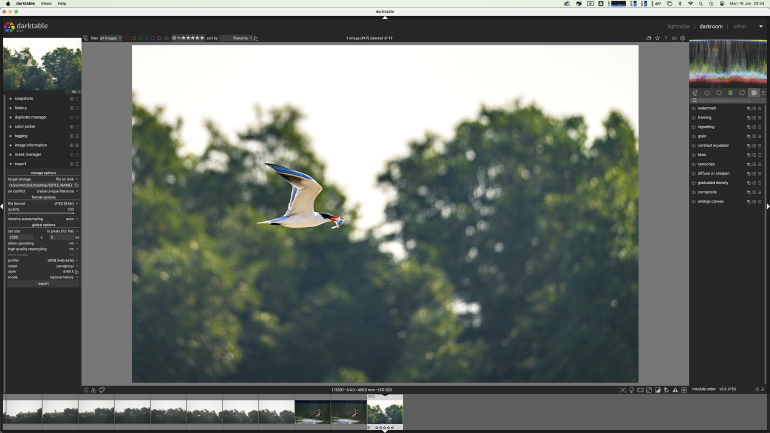Image resolution: width=770 pixels, height=433 pixels.
Task: Enable the diffuse or sharpen module
Action: click(x=694, y=174)
